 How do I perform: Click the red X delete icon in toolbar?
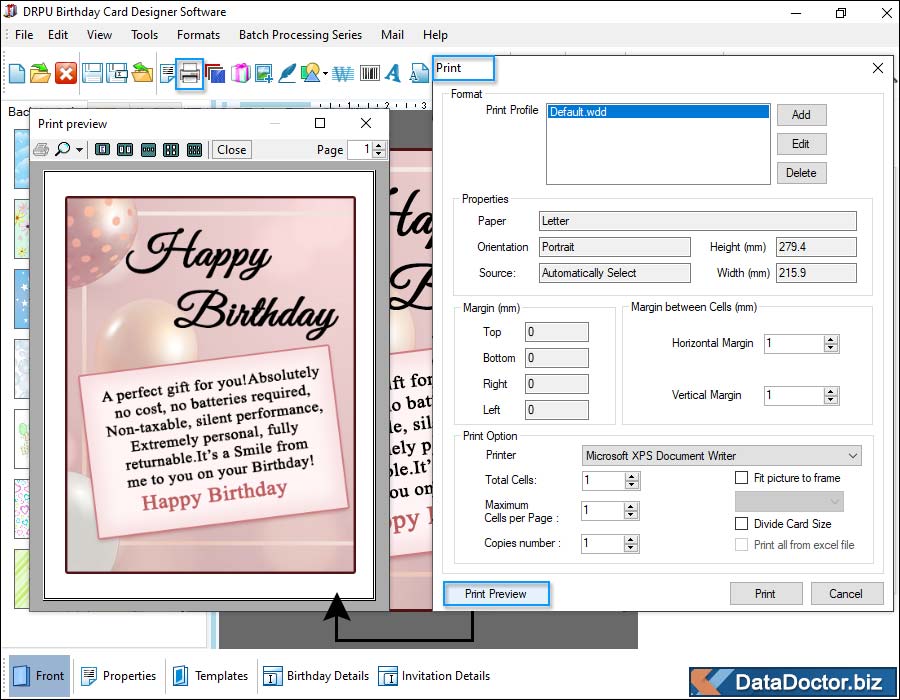click(x=66, y=73)
